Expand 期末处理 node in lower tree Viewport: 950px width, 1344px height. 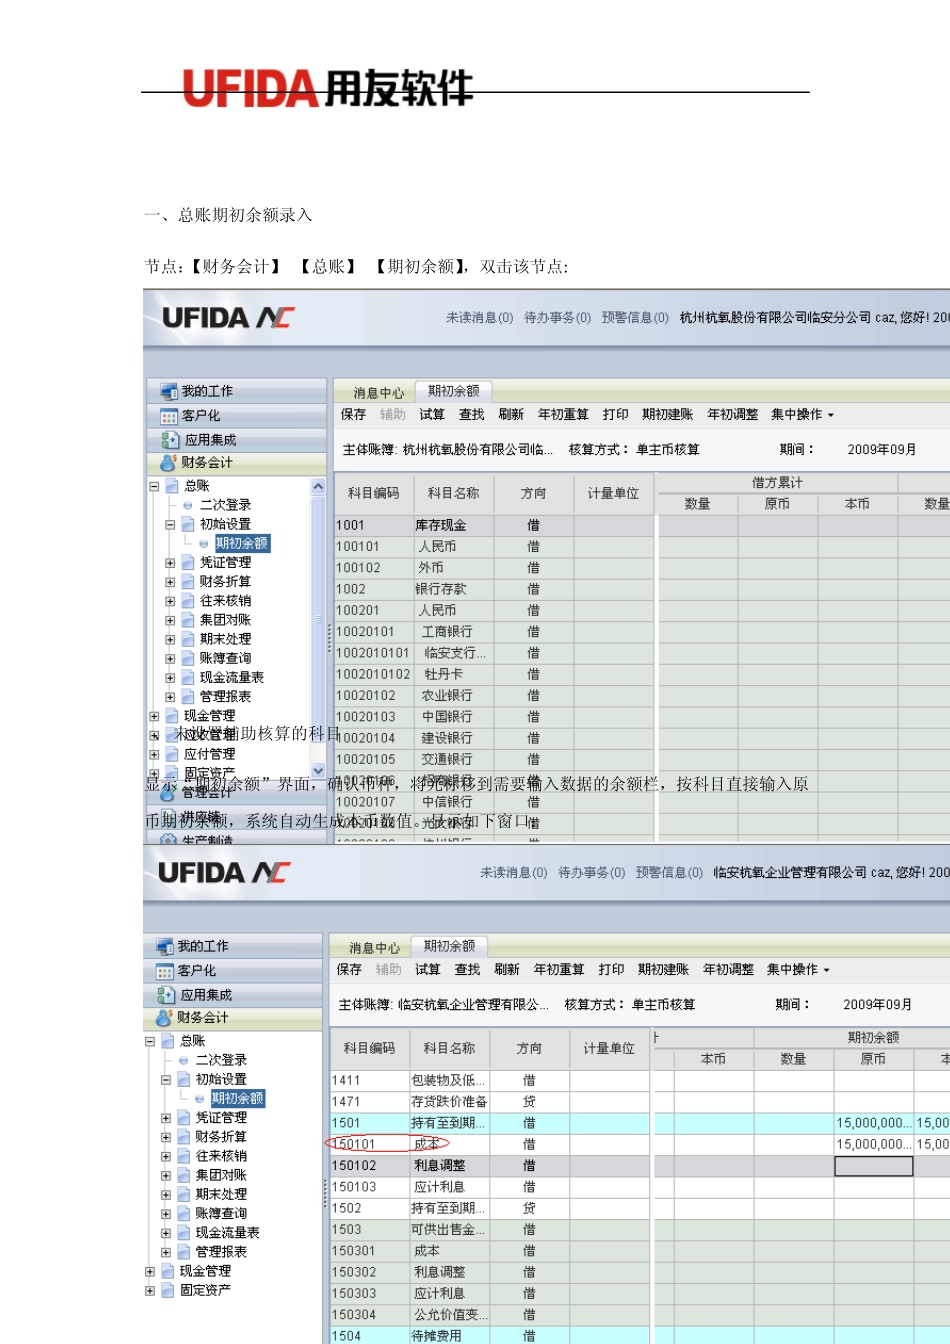[x=166, y=1195]
